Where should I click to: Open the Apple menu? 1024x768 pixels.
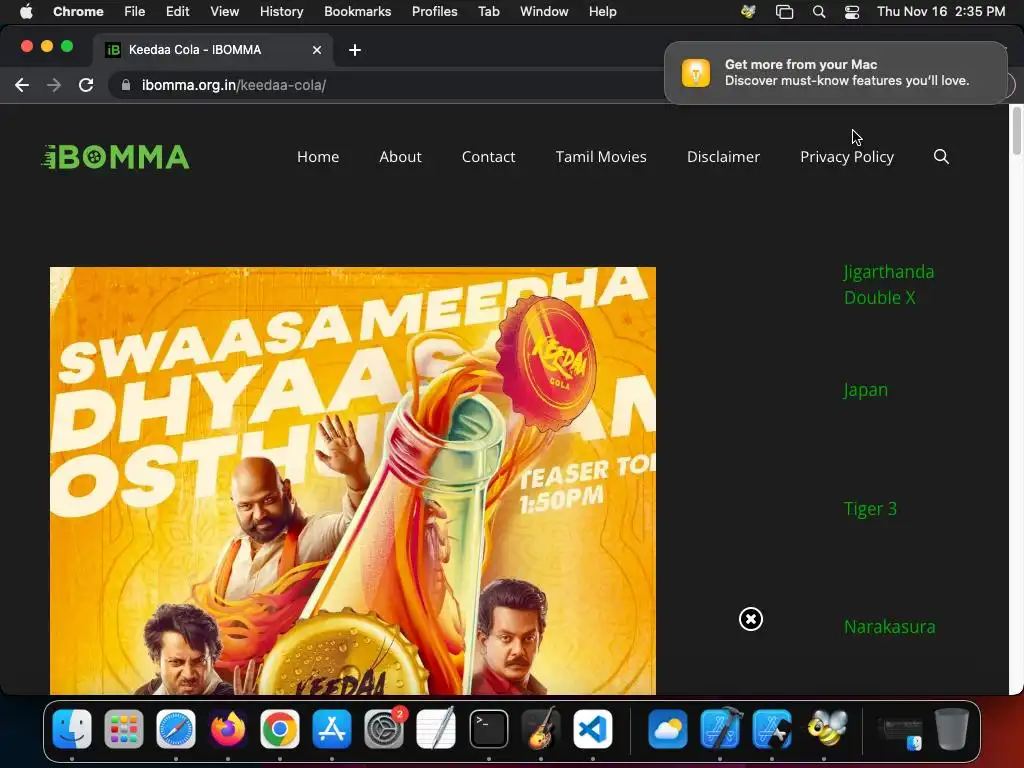(x=26, y=12)
